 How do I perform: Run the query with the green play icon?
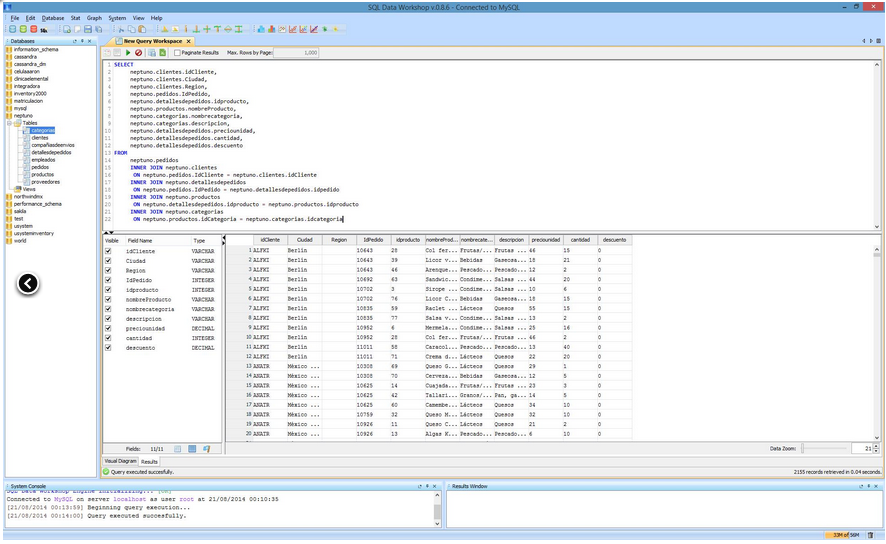[x=128, y=52]
